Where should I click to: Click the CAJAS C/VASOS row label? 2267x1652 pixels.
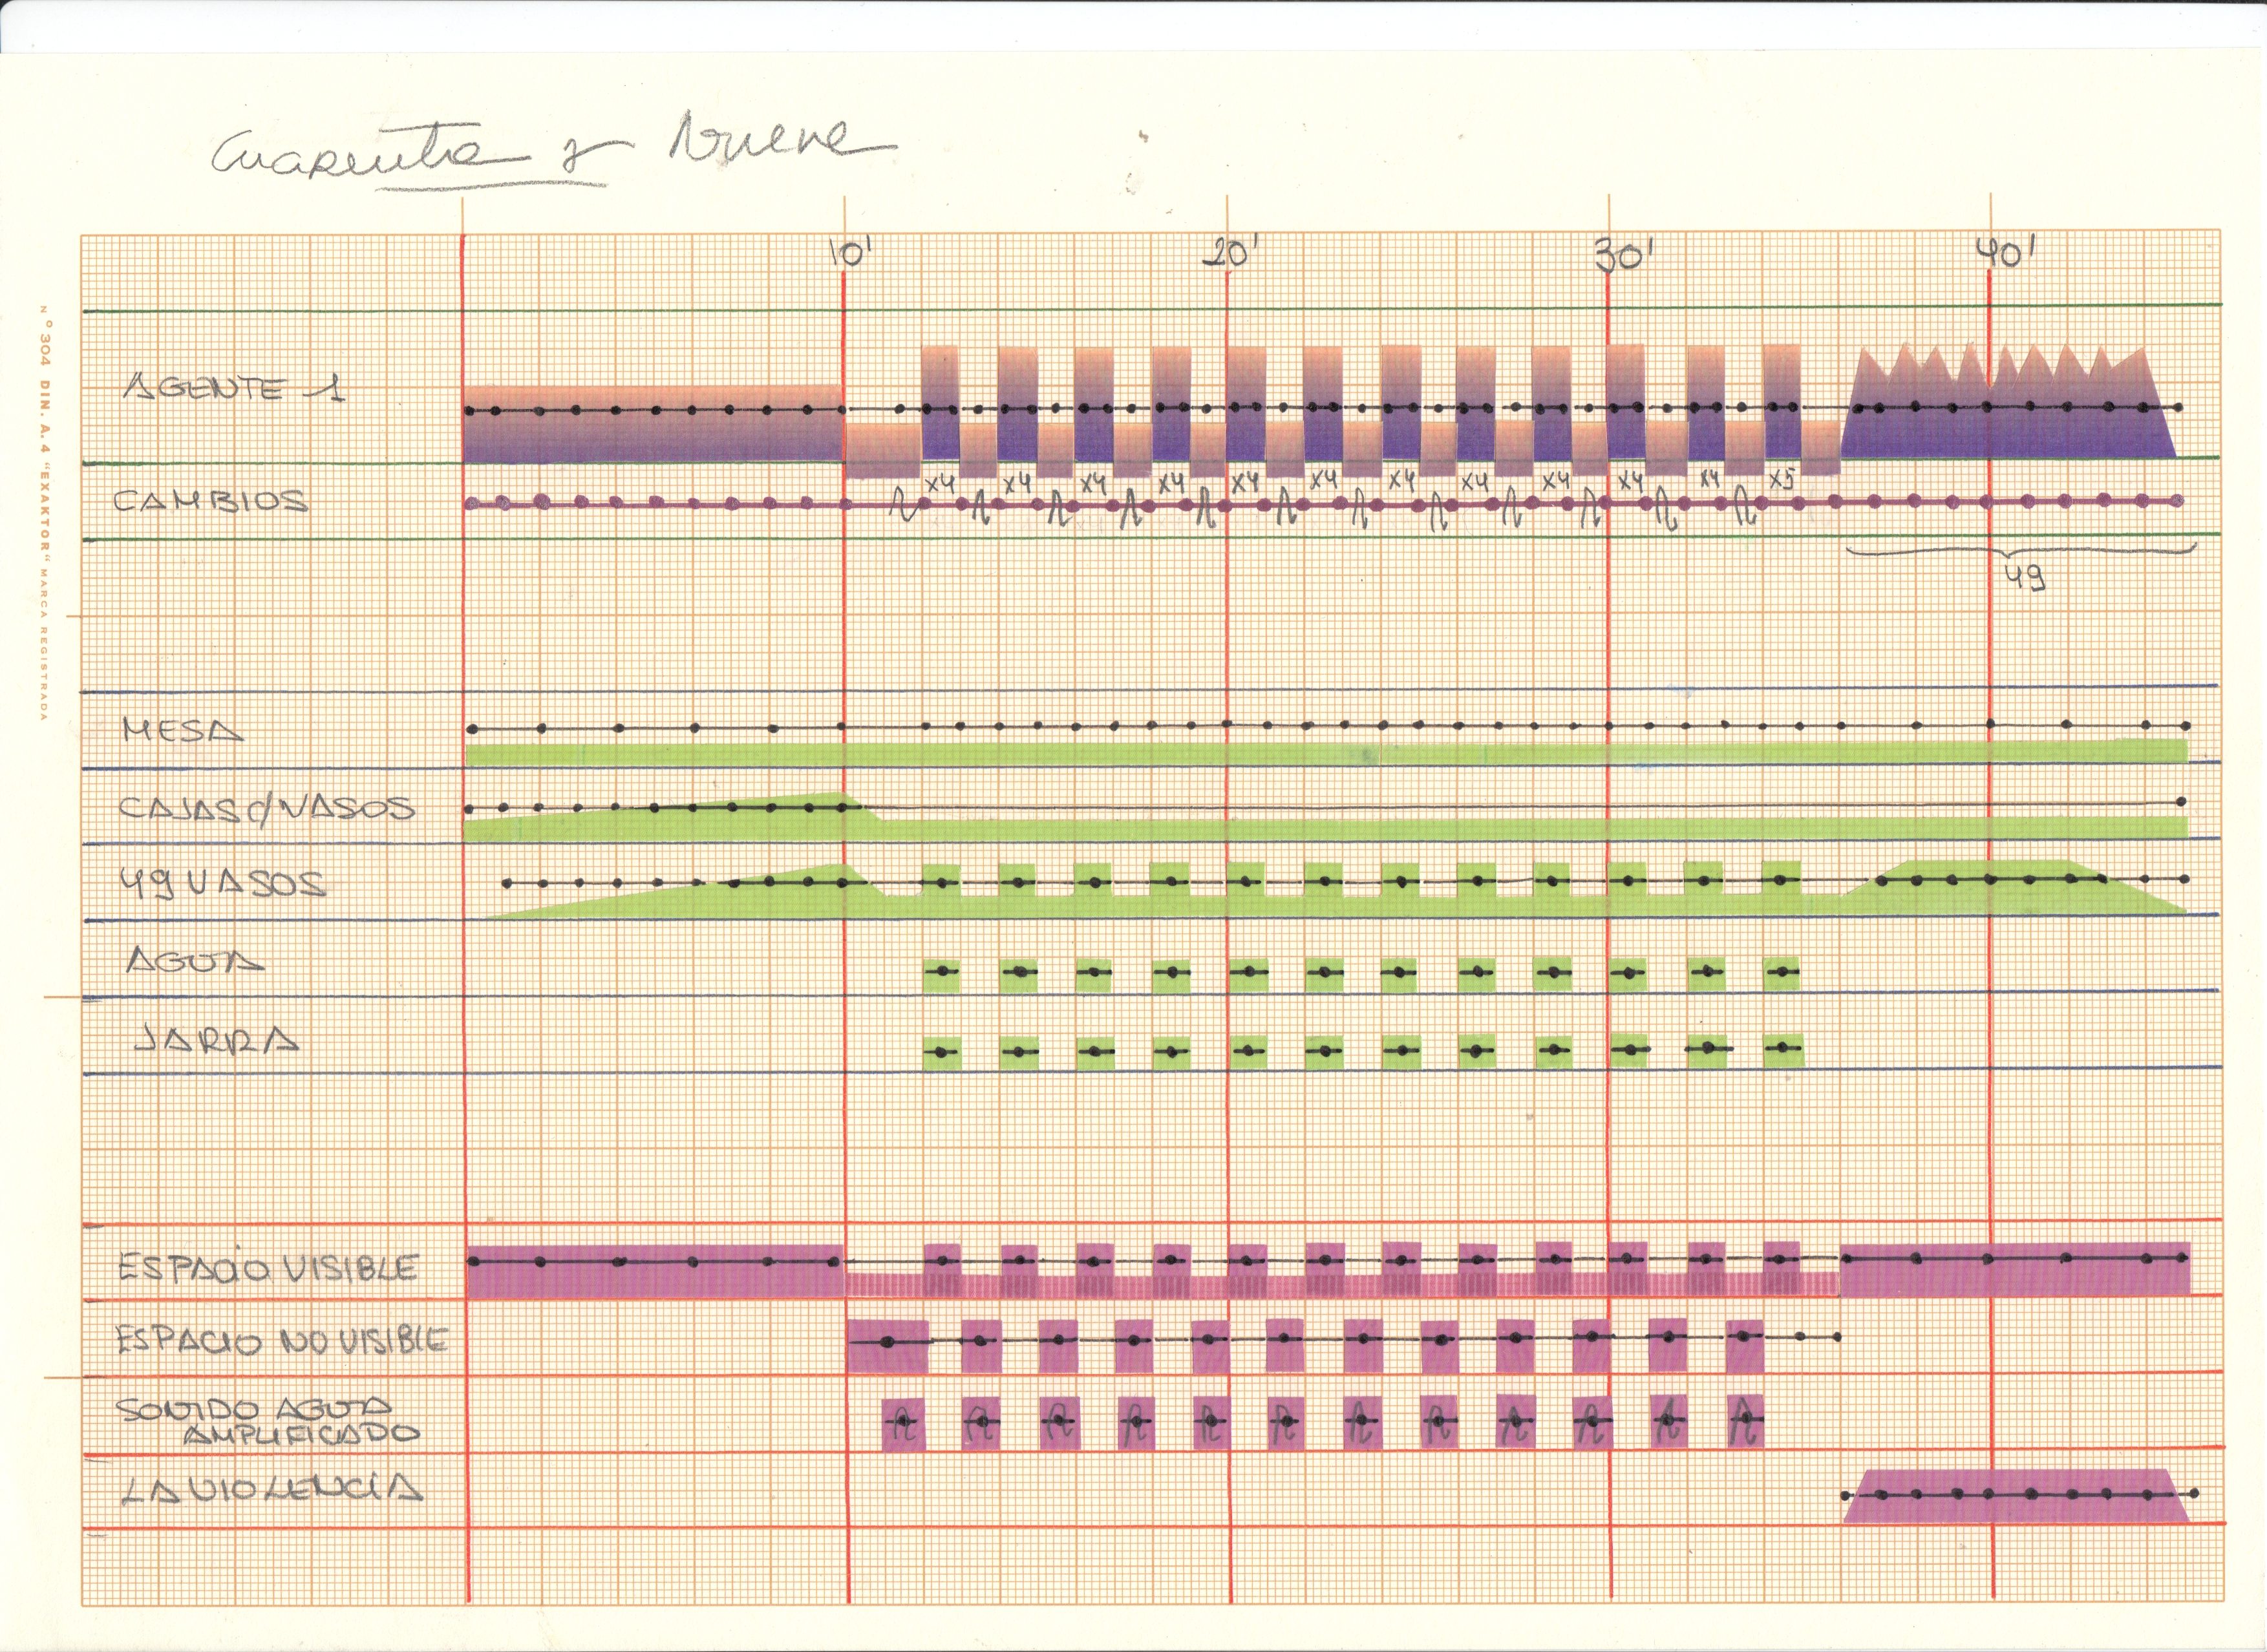pos(266,808)
